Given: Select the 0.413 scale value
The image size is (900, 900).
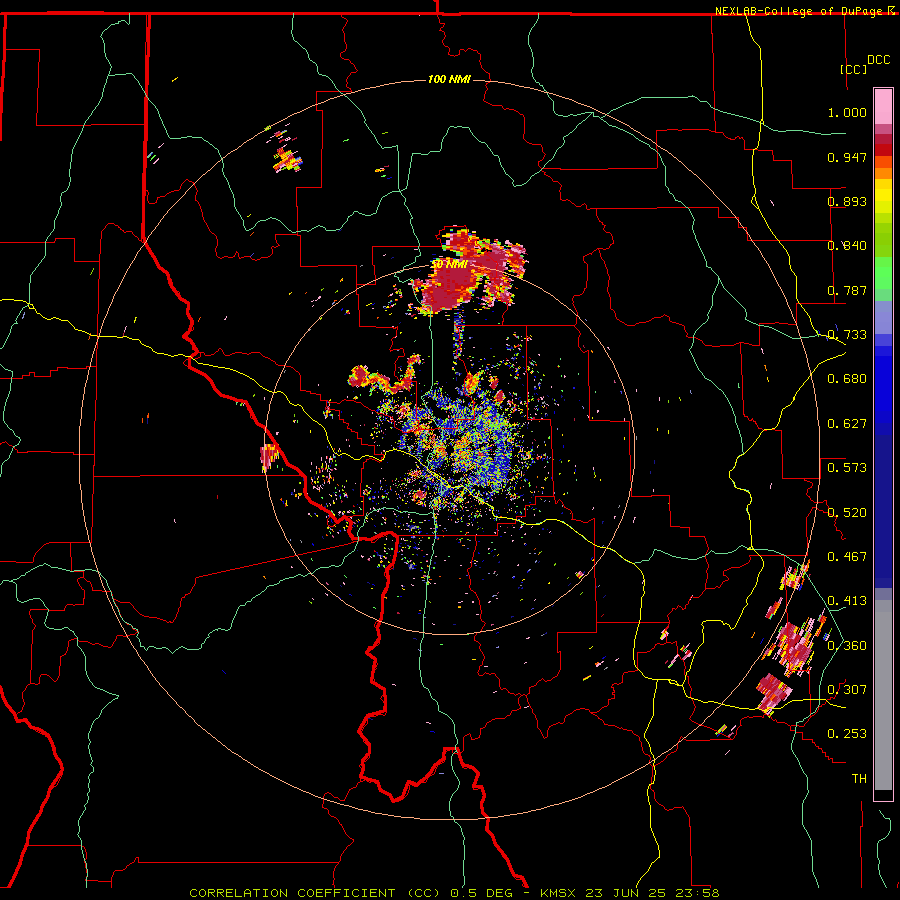Looking at the screenshot, I should [847, 601].
